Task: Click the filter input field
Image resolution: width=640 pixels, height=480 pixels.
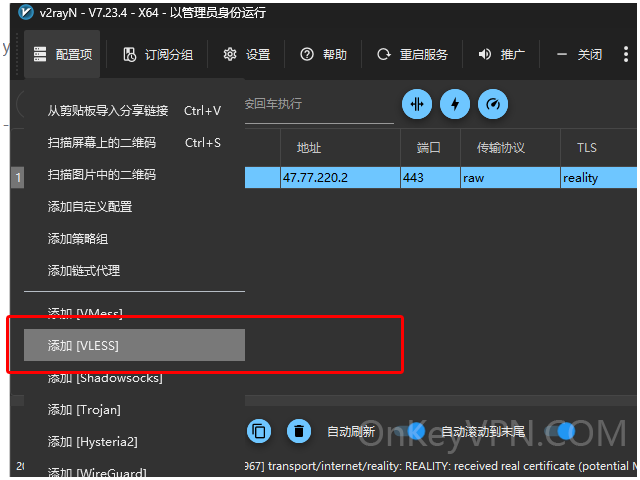Action: click(x=319, y=104)
